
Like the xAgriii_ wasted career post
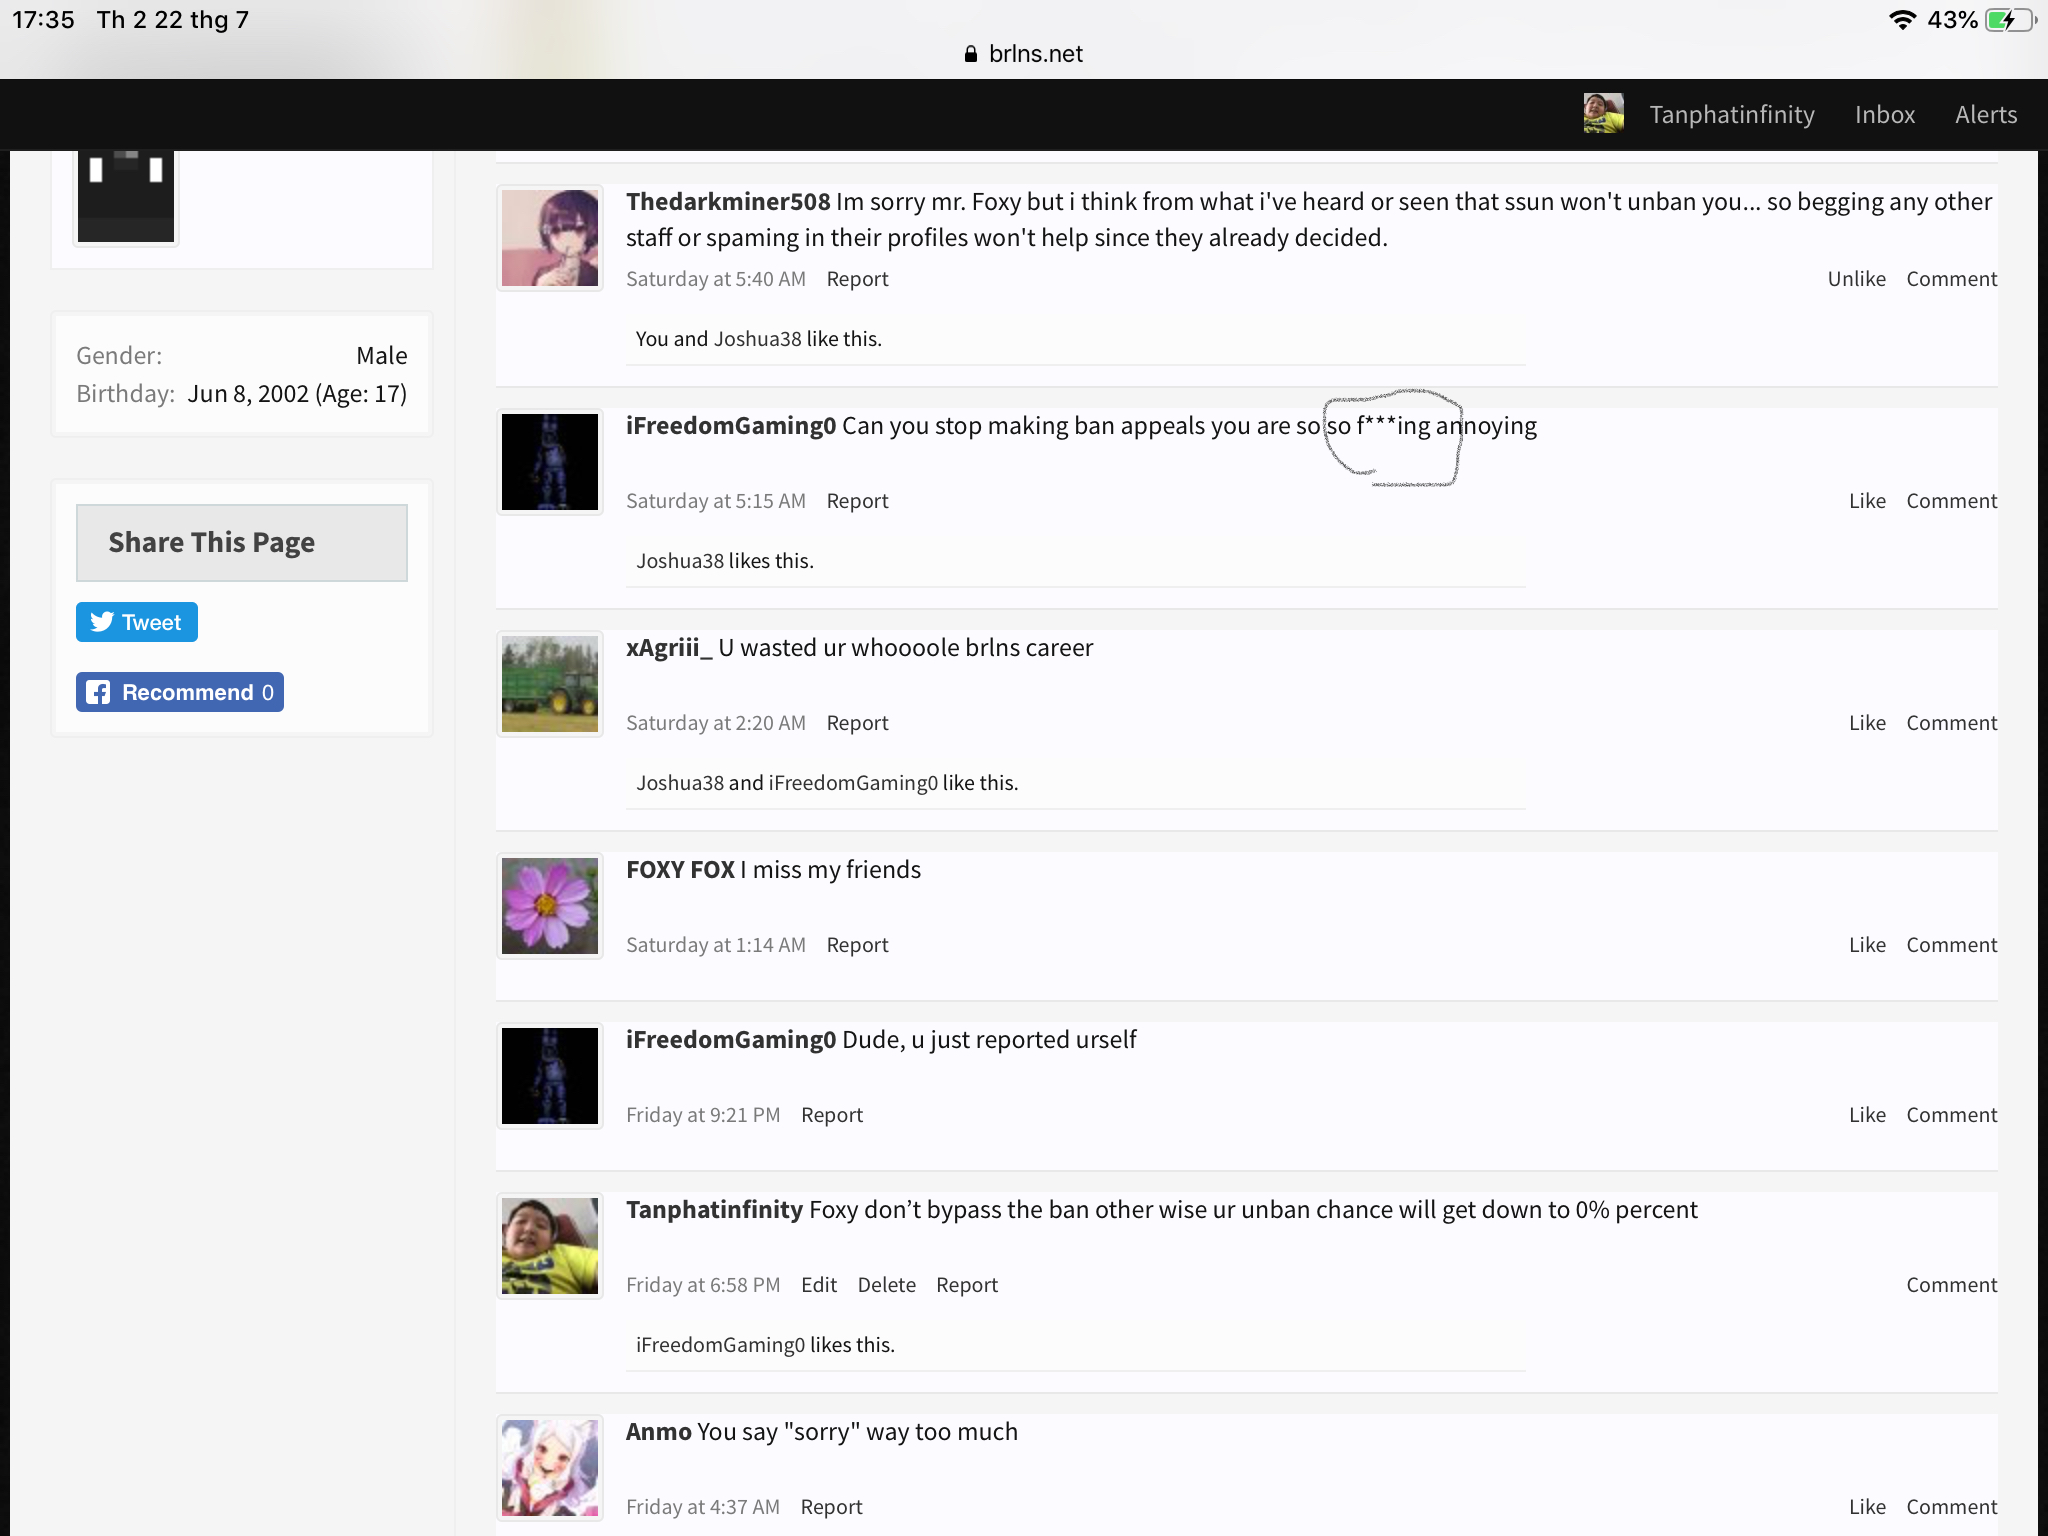(1867, 723)
